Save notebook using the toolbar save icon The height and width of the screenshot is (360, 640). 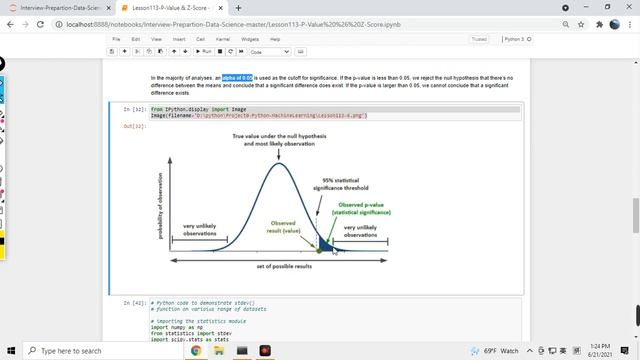click(112, 51)
